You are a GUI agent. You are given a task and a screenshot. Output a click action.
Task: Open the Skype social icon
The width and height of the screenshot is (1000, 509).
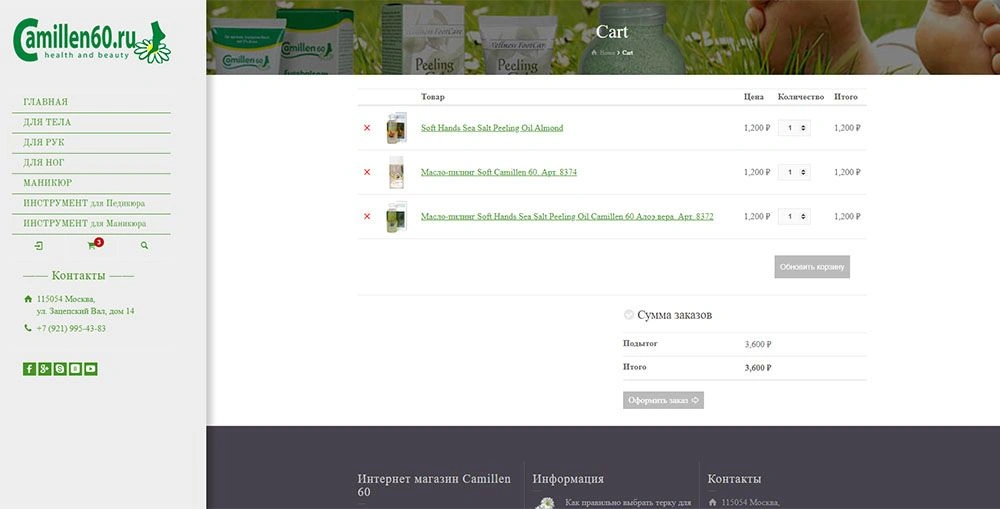point(60,369)
